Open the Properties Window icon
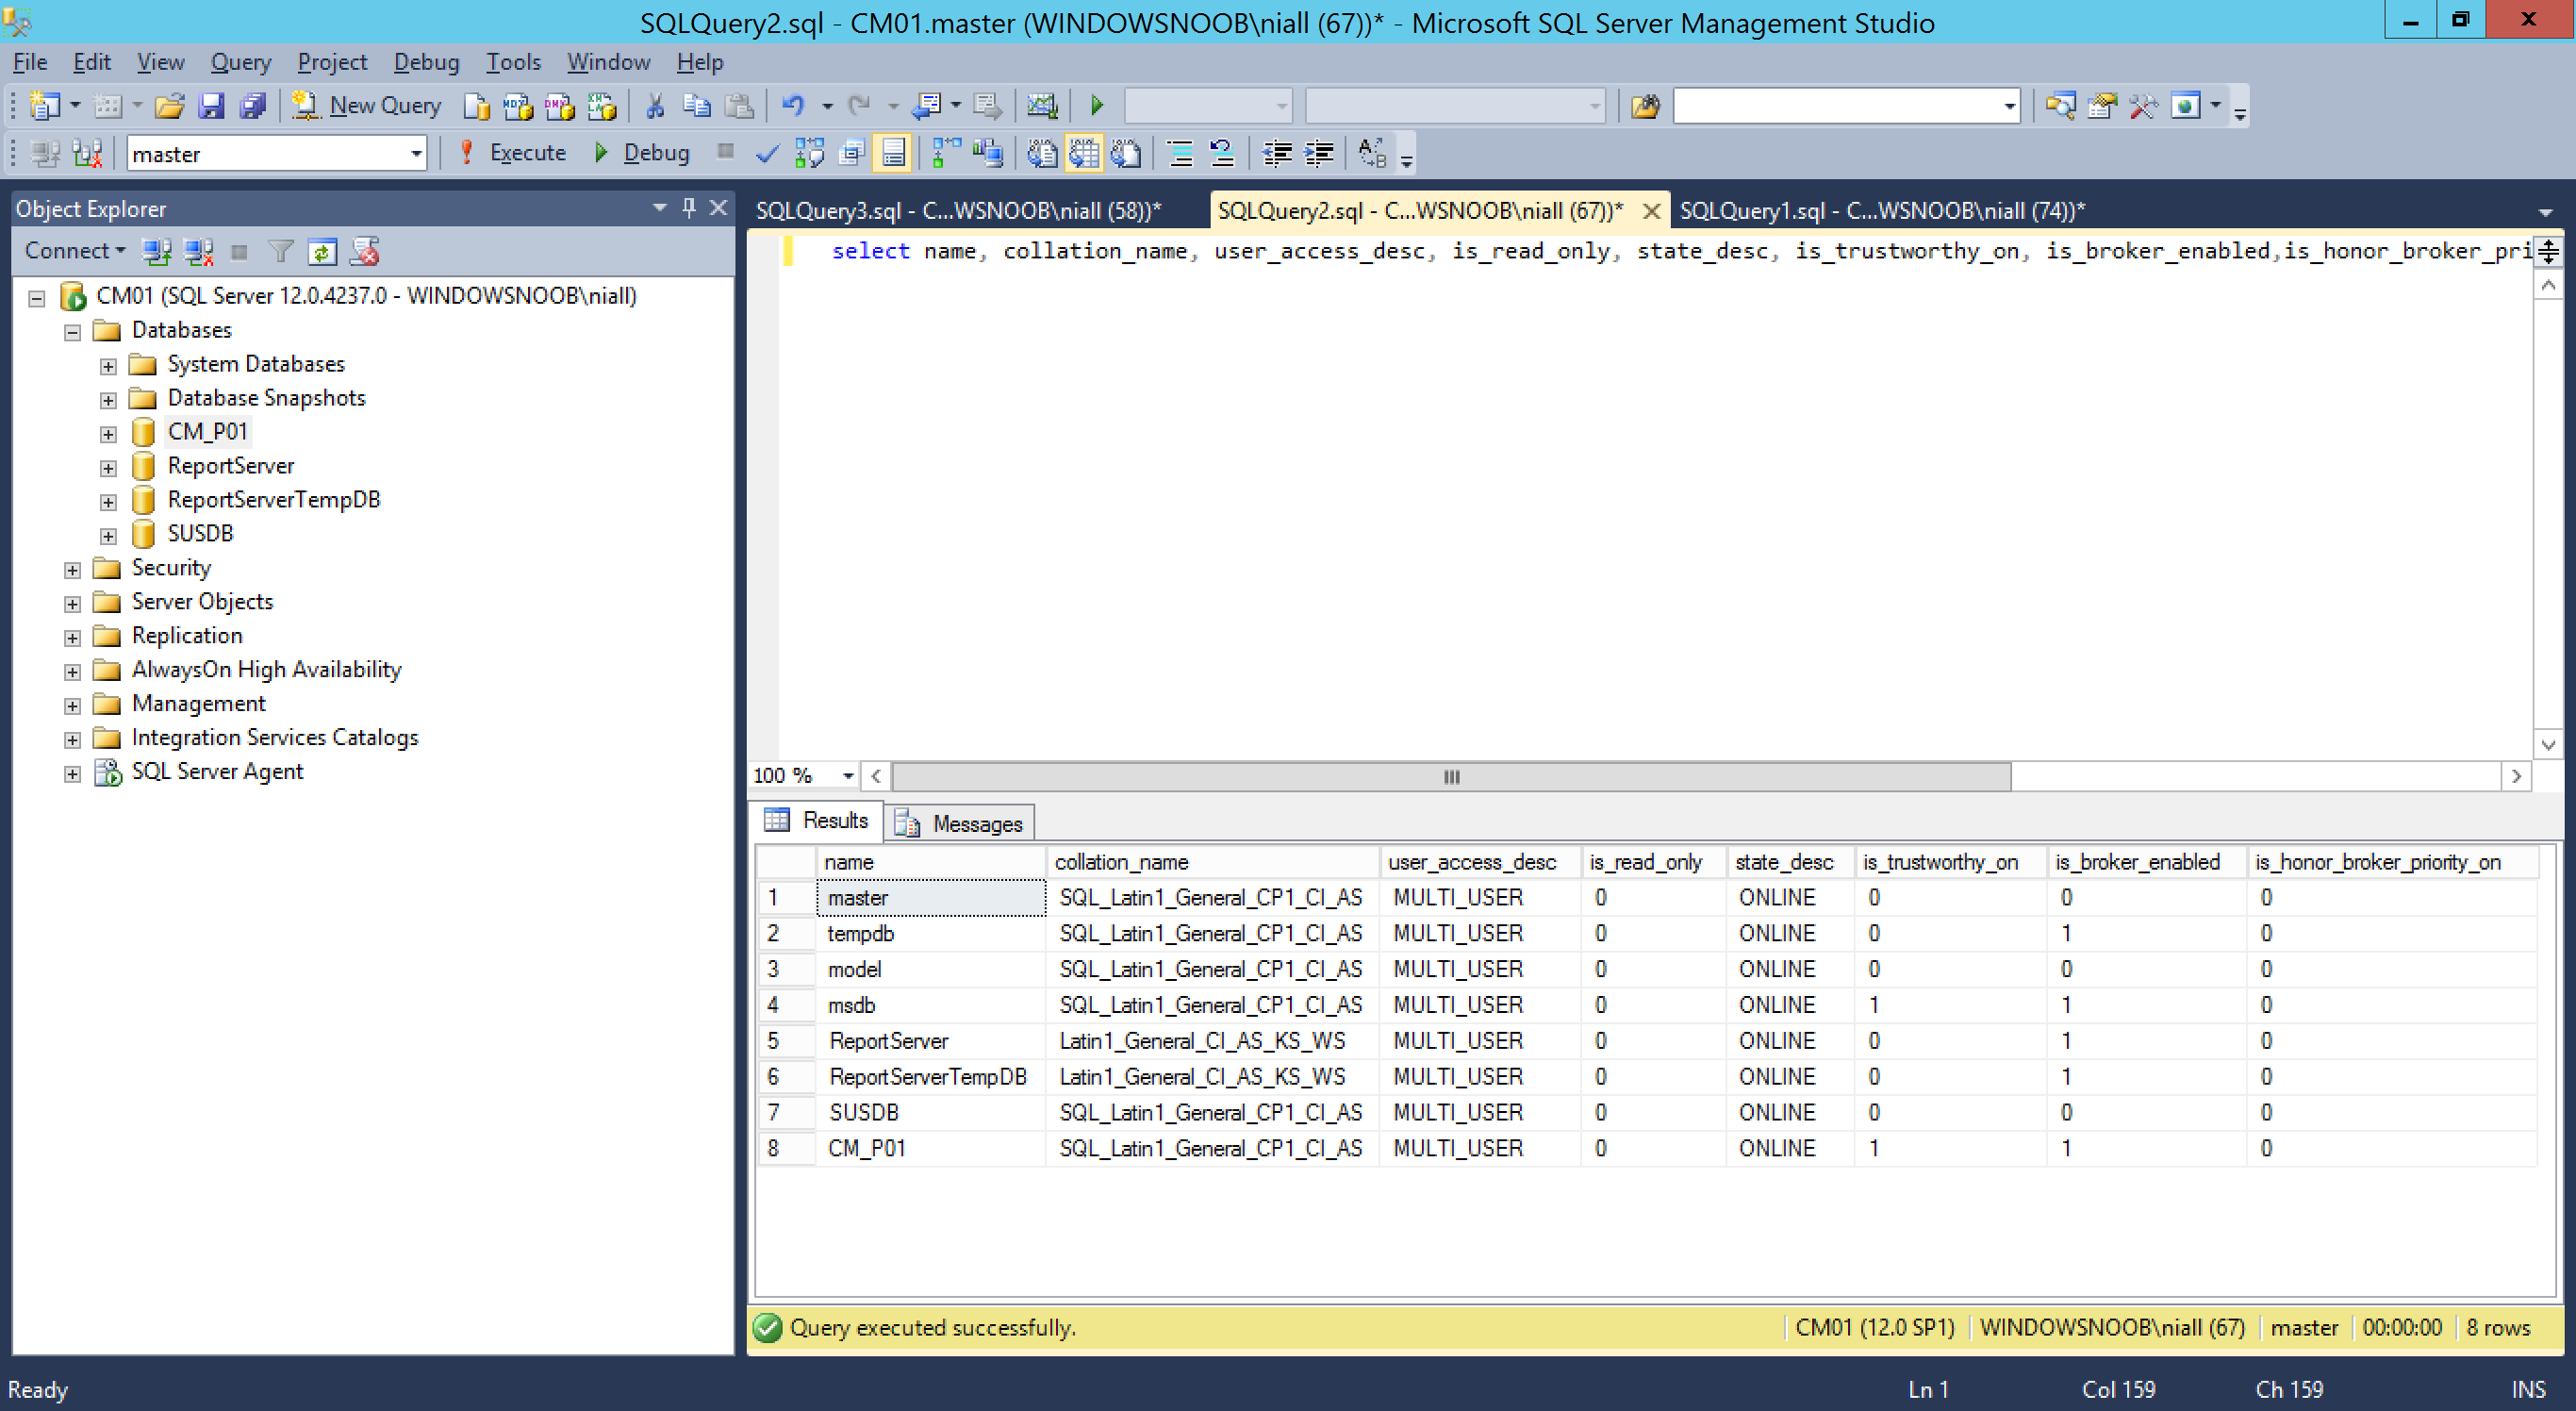The image size is (2576, 1411). 2102,105
